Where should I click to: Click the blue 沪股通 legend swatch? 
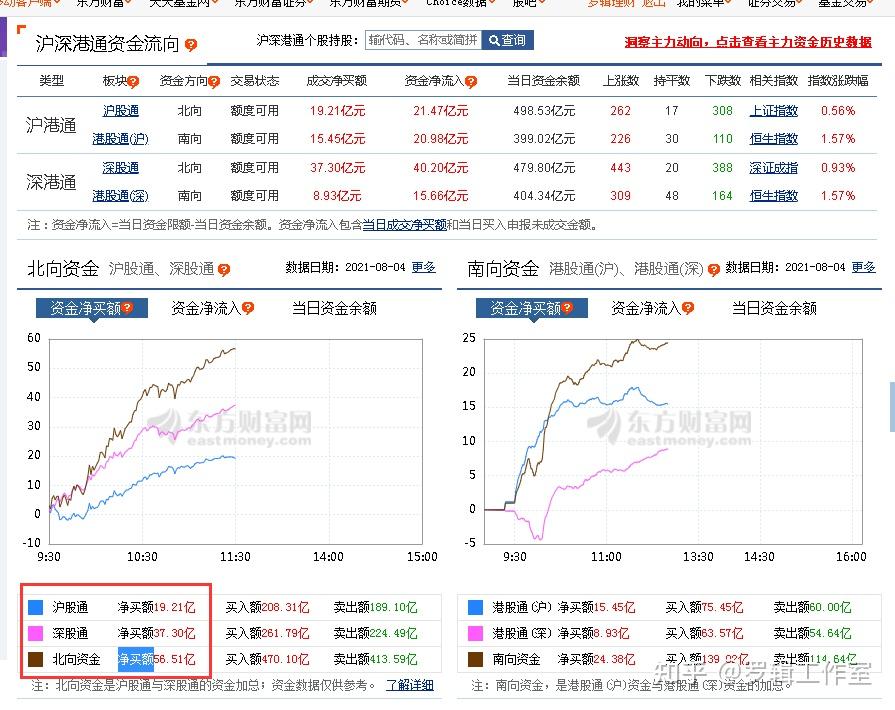36,607
